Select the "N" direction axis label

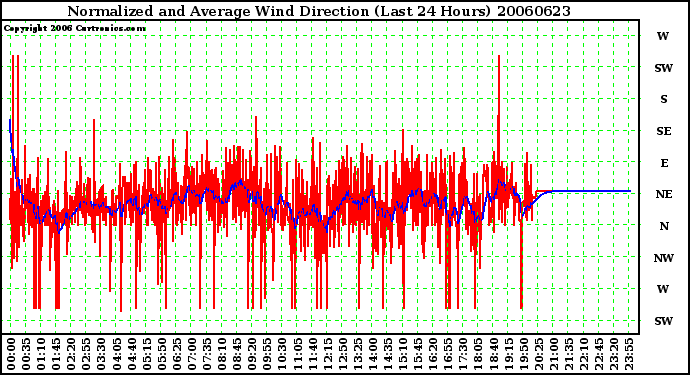(664, 226)
